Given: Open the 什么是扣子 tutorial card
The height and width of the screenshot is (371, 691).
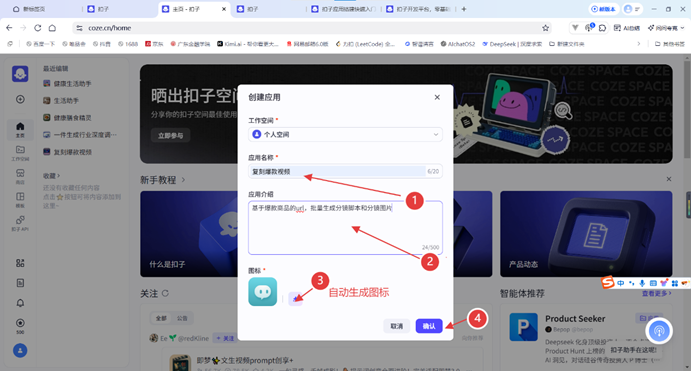Looking at the screenshot, I should [189, 234].
